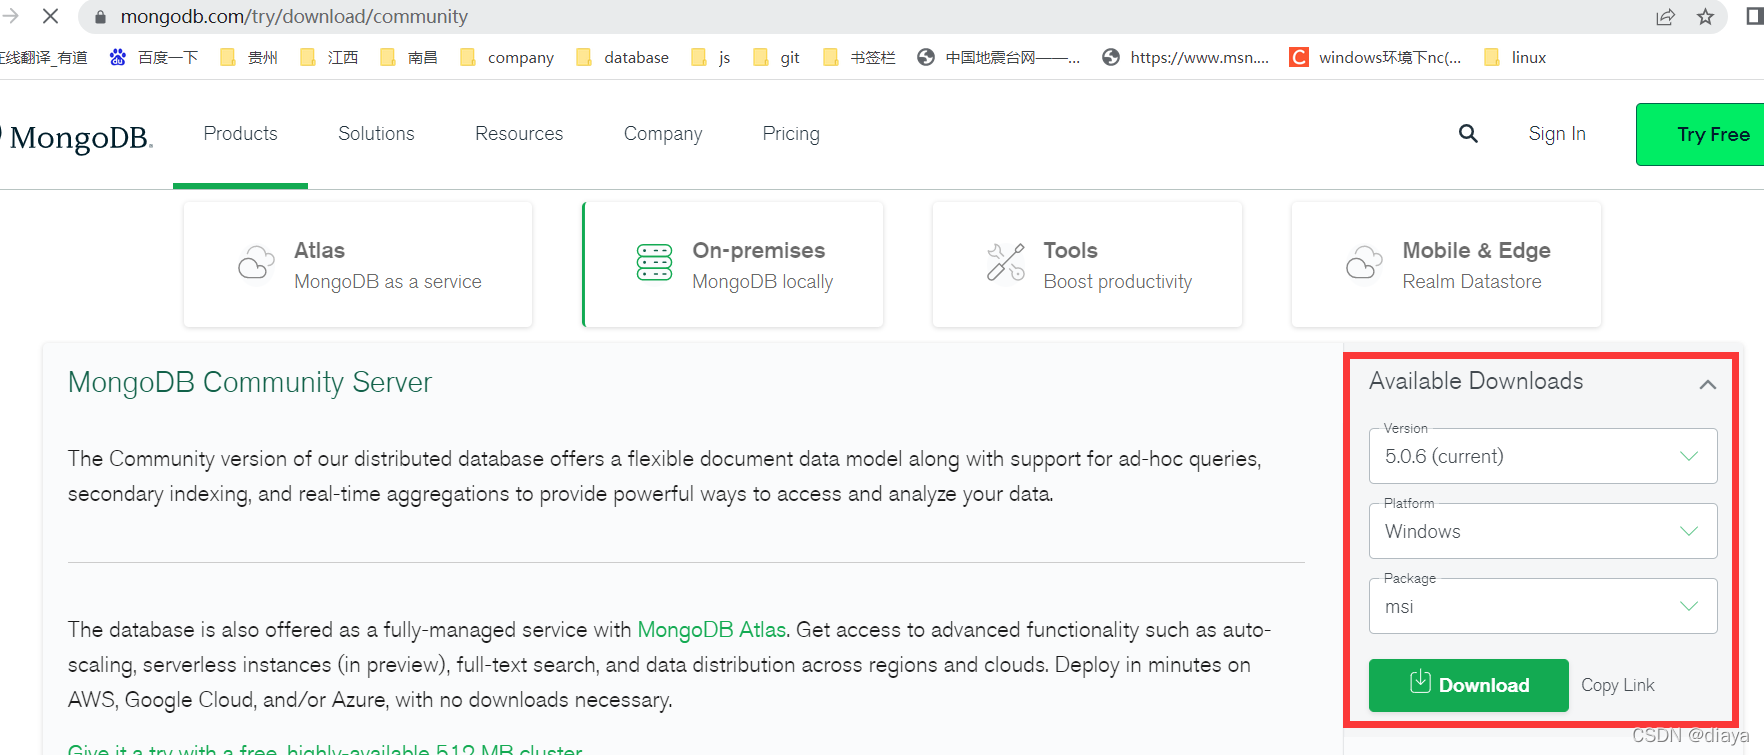Open the linux bookmarks folder

coord(1515,57)
